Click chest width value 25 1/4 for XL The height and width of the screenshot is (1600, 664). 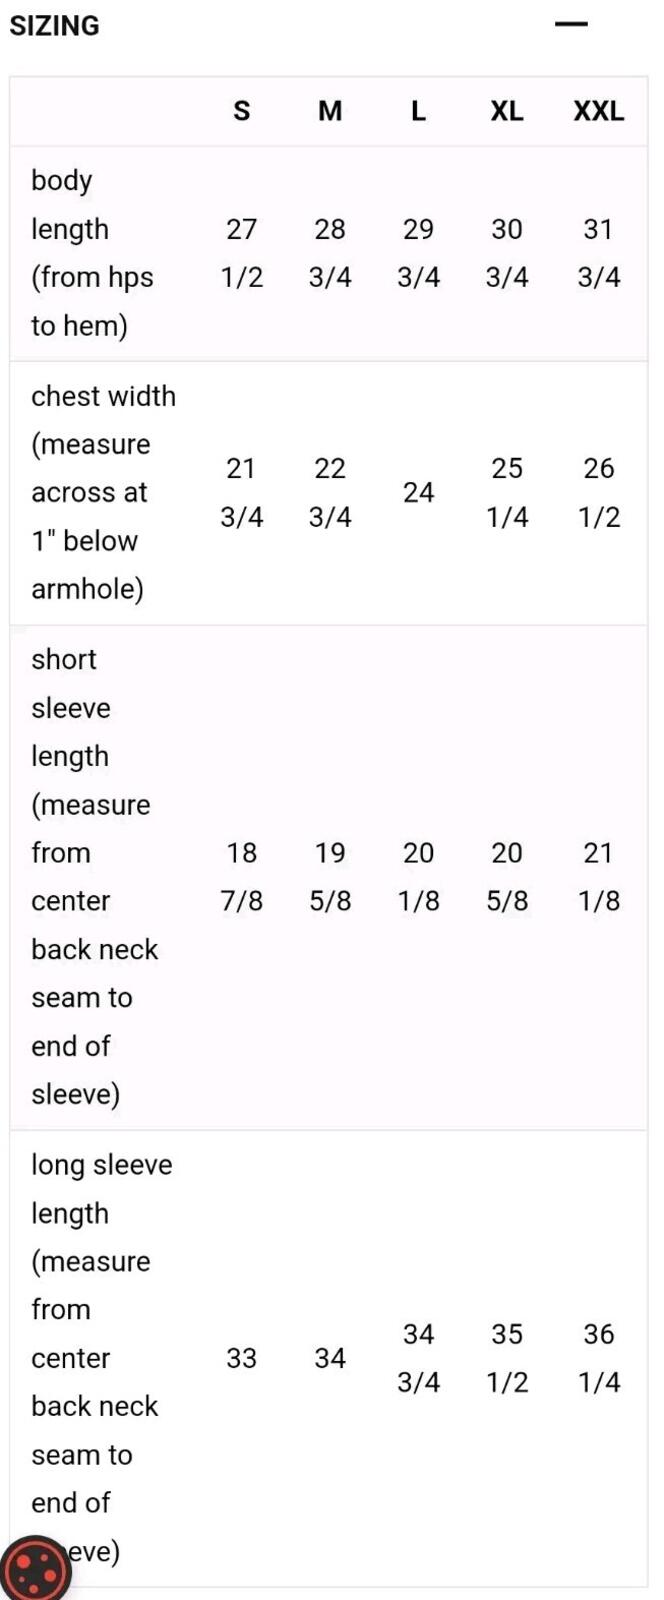point(507,492)
